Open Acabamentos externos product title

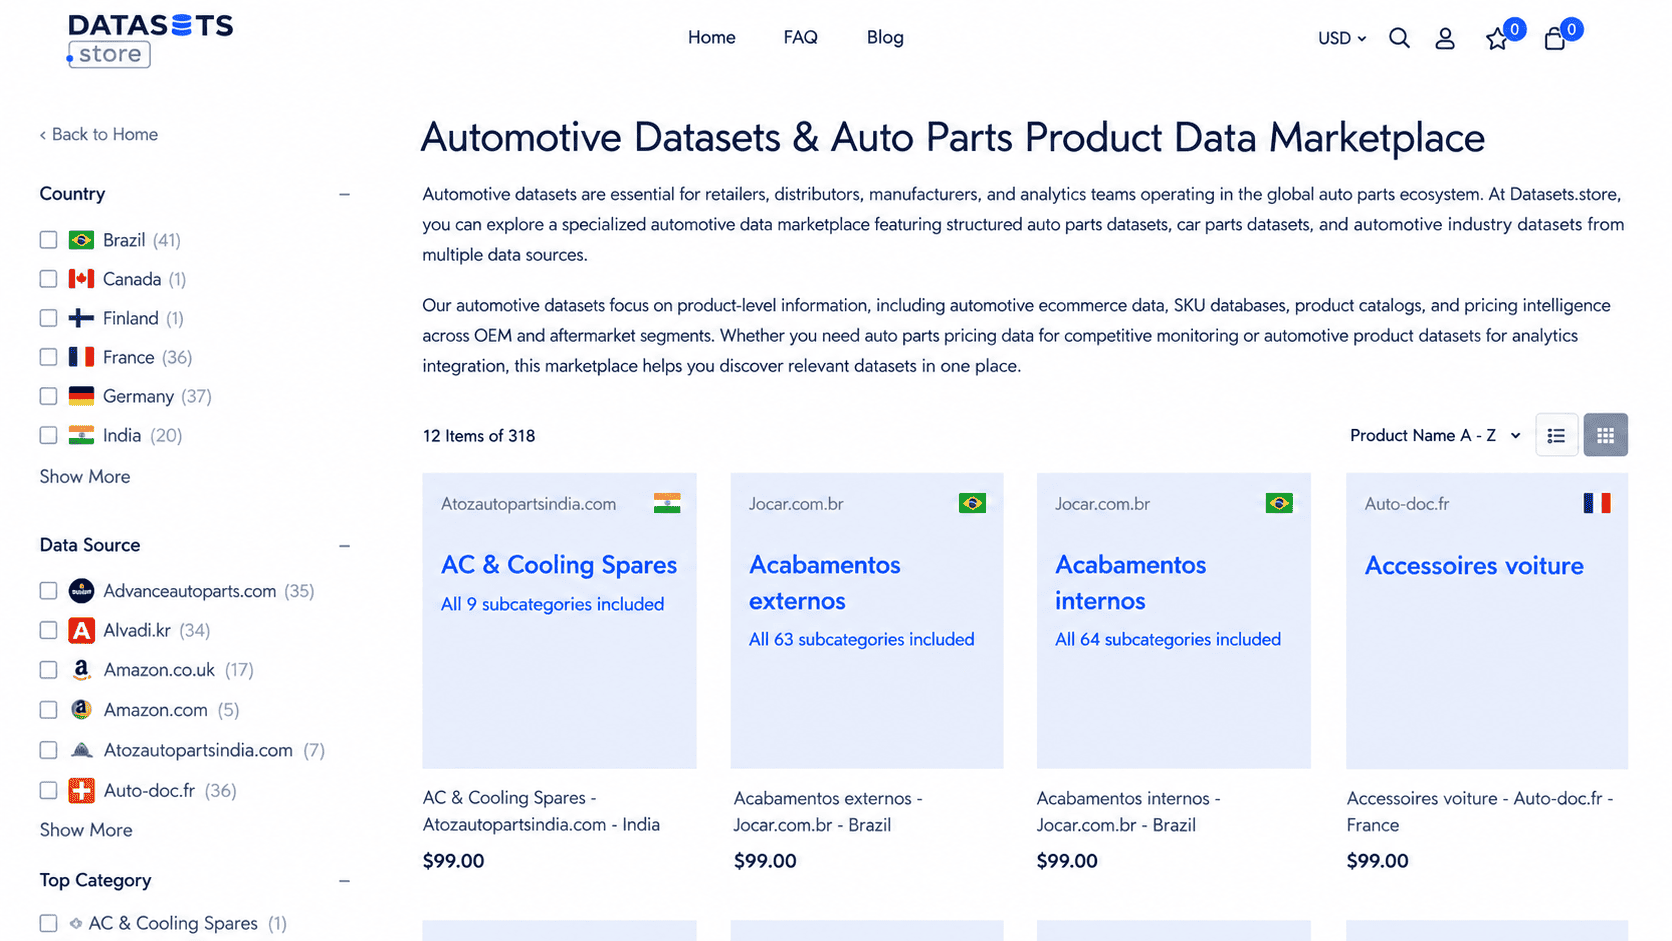click(825, 583)
